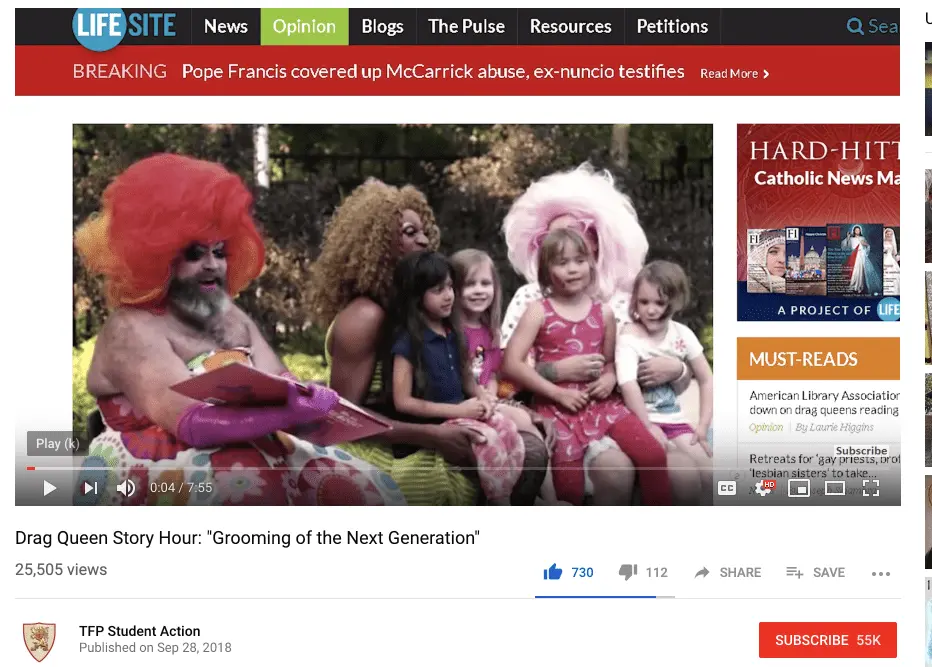Open video settings gear icon
The height and width of the screenshot is (667, 932).
(x=764, y=488)
